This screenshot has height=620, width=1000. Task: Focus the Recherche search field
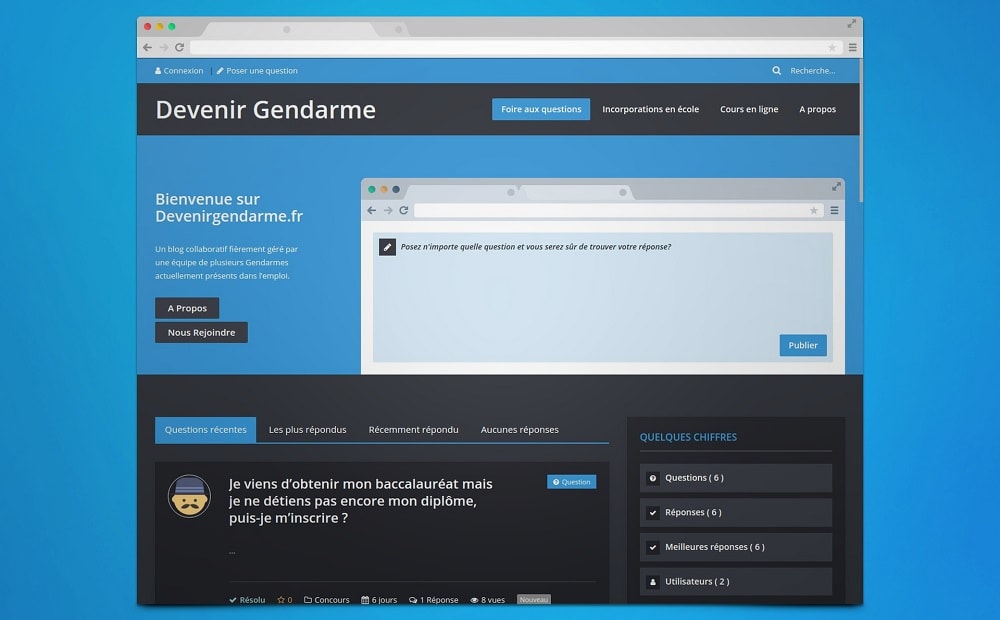tap(812, 71)
